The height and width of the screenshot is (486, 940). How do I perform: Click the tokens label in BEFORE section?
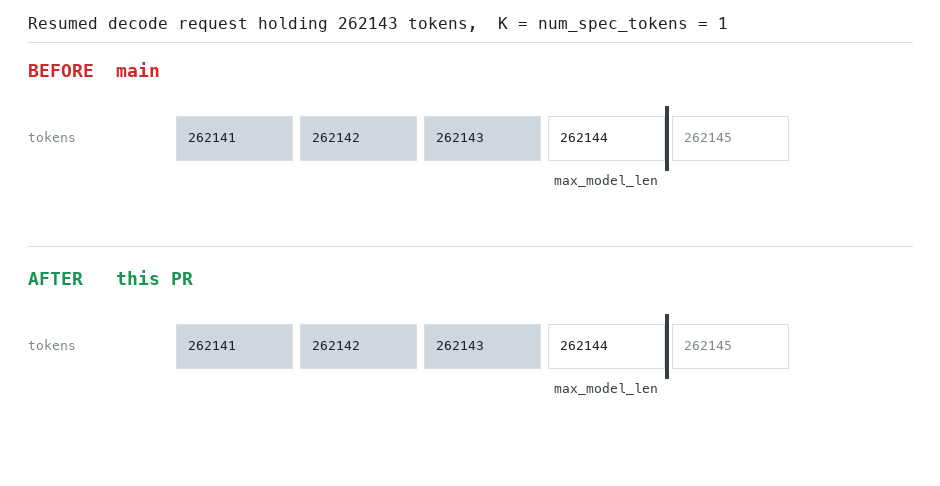point(52,138)
